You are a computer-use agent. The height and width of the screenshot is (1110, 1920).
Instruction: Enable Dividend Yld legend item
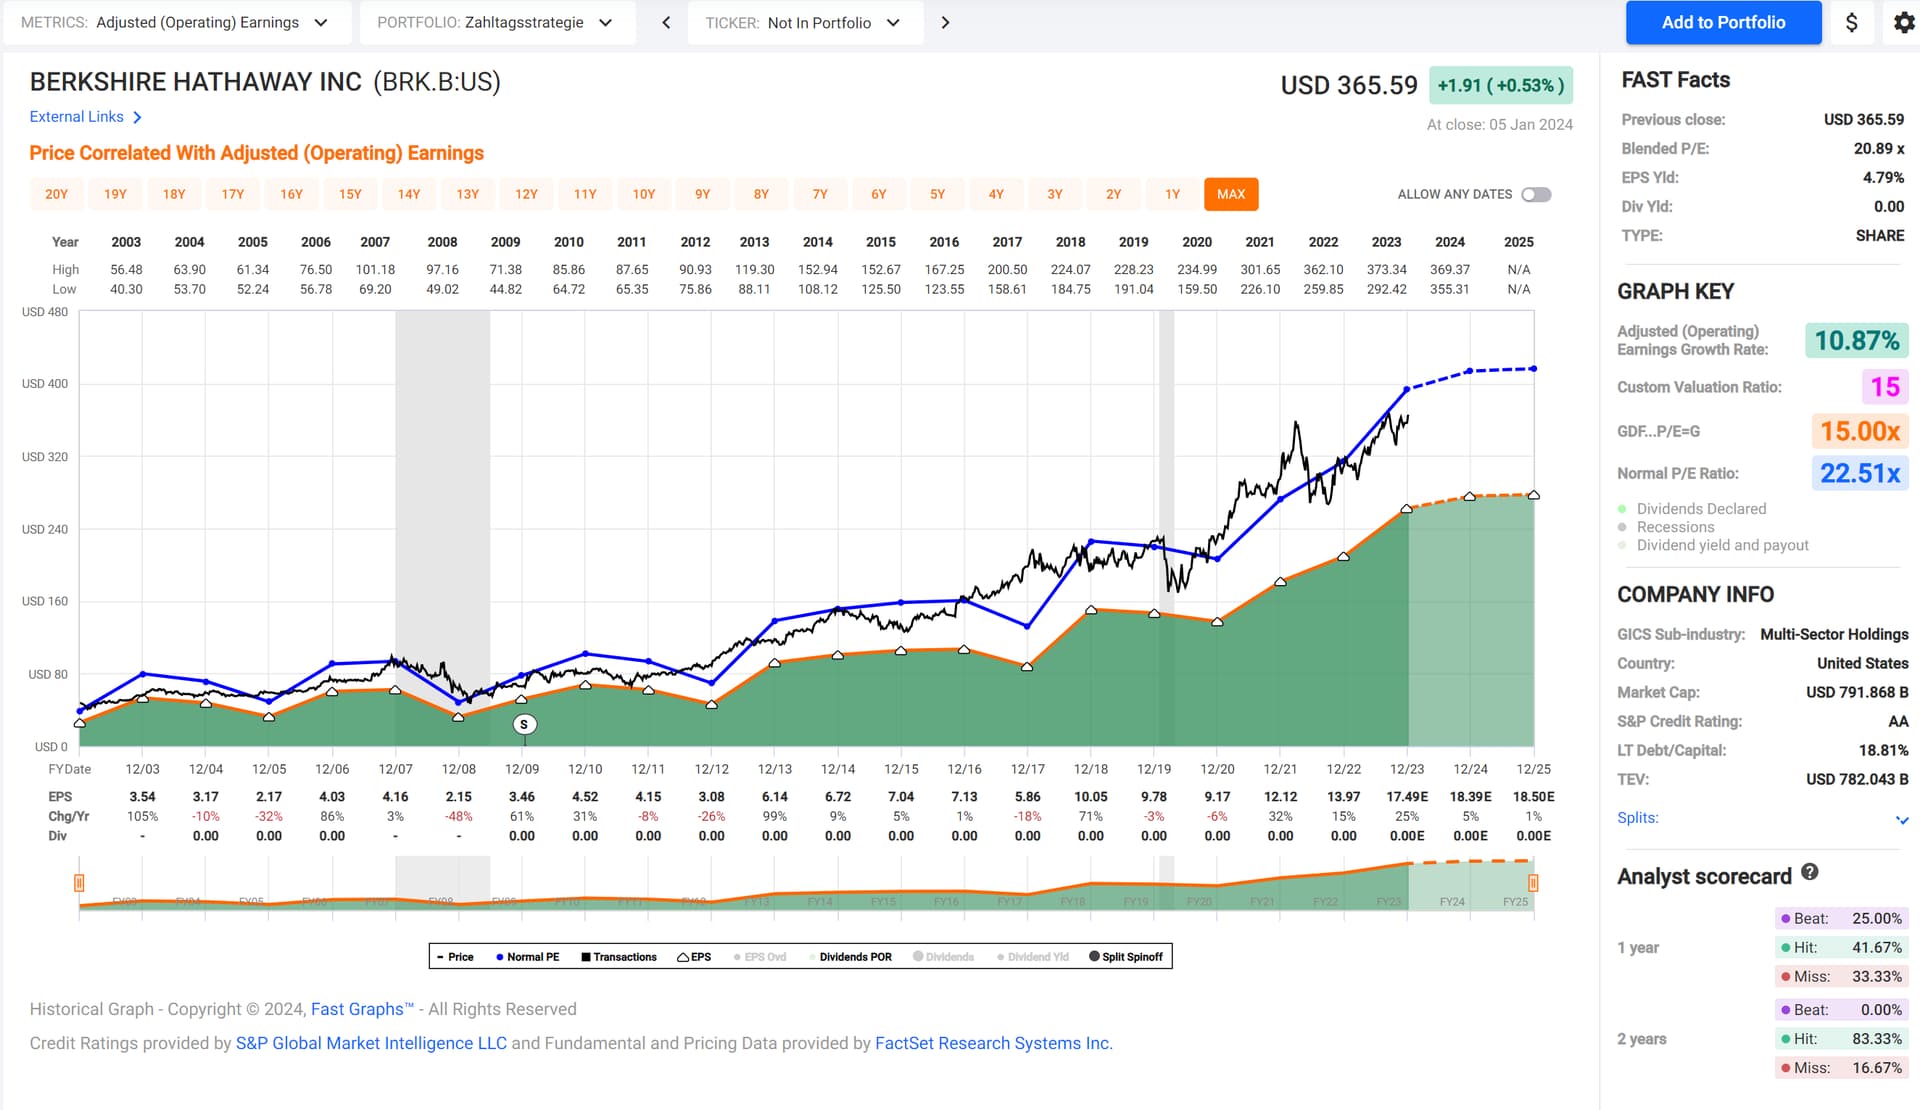(1032, 957)
